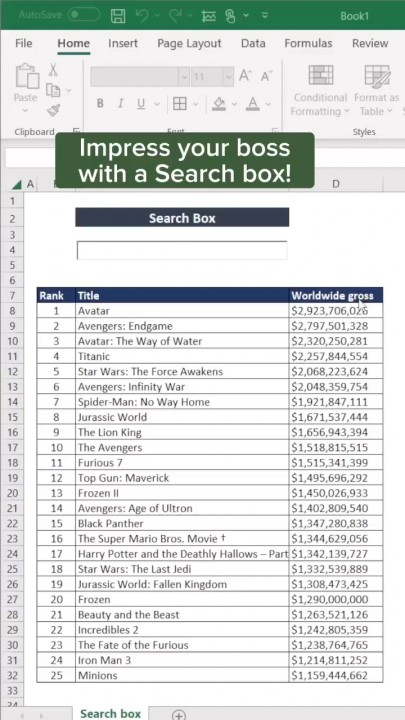Image resolution: width=405 pixels, height=720 pixels.
Task: Click the Fill Color bucket icon
Action: [219, 104]
